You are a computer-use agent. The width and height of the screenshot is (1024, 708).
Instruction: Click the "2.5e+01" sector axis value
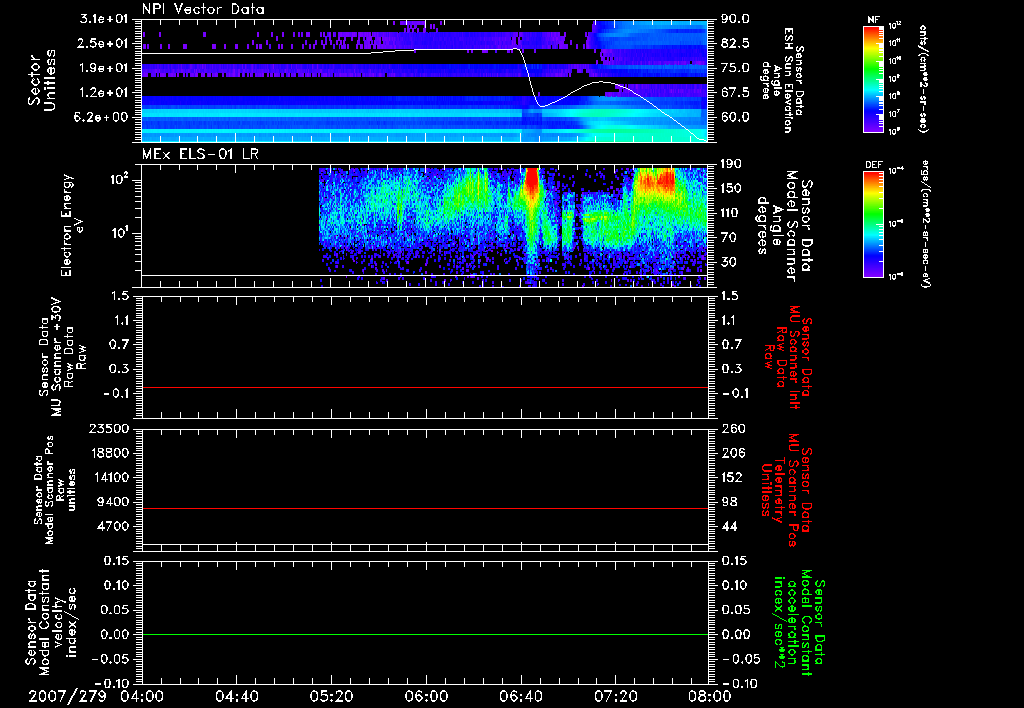[104, 43]
